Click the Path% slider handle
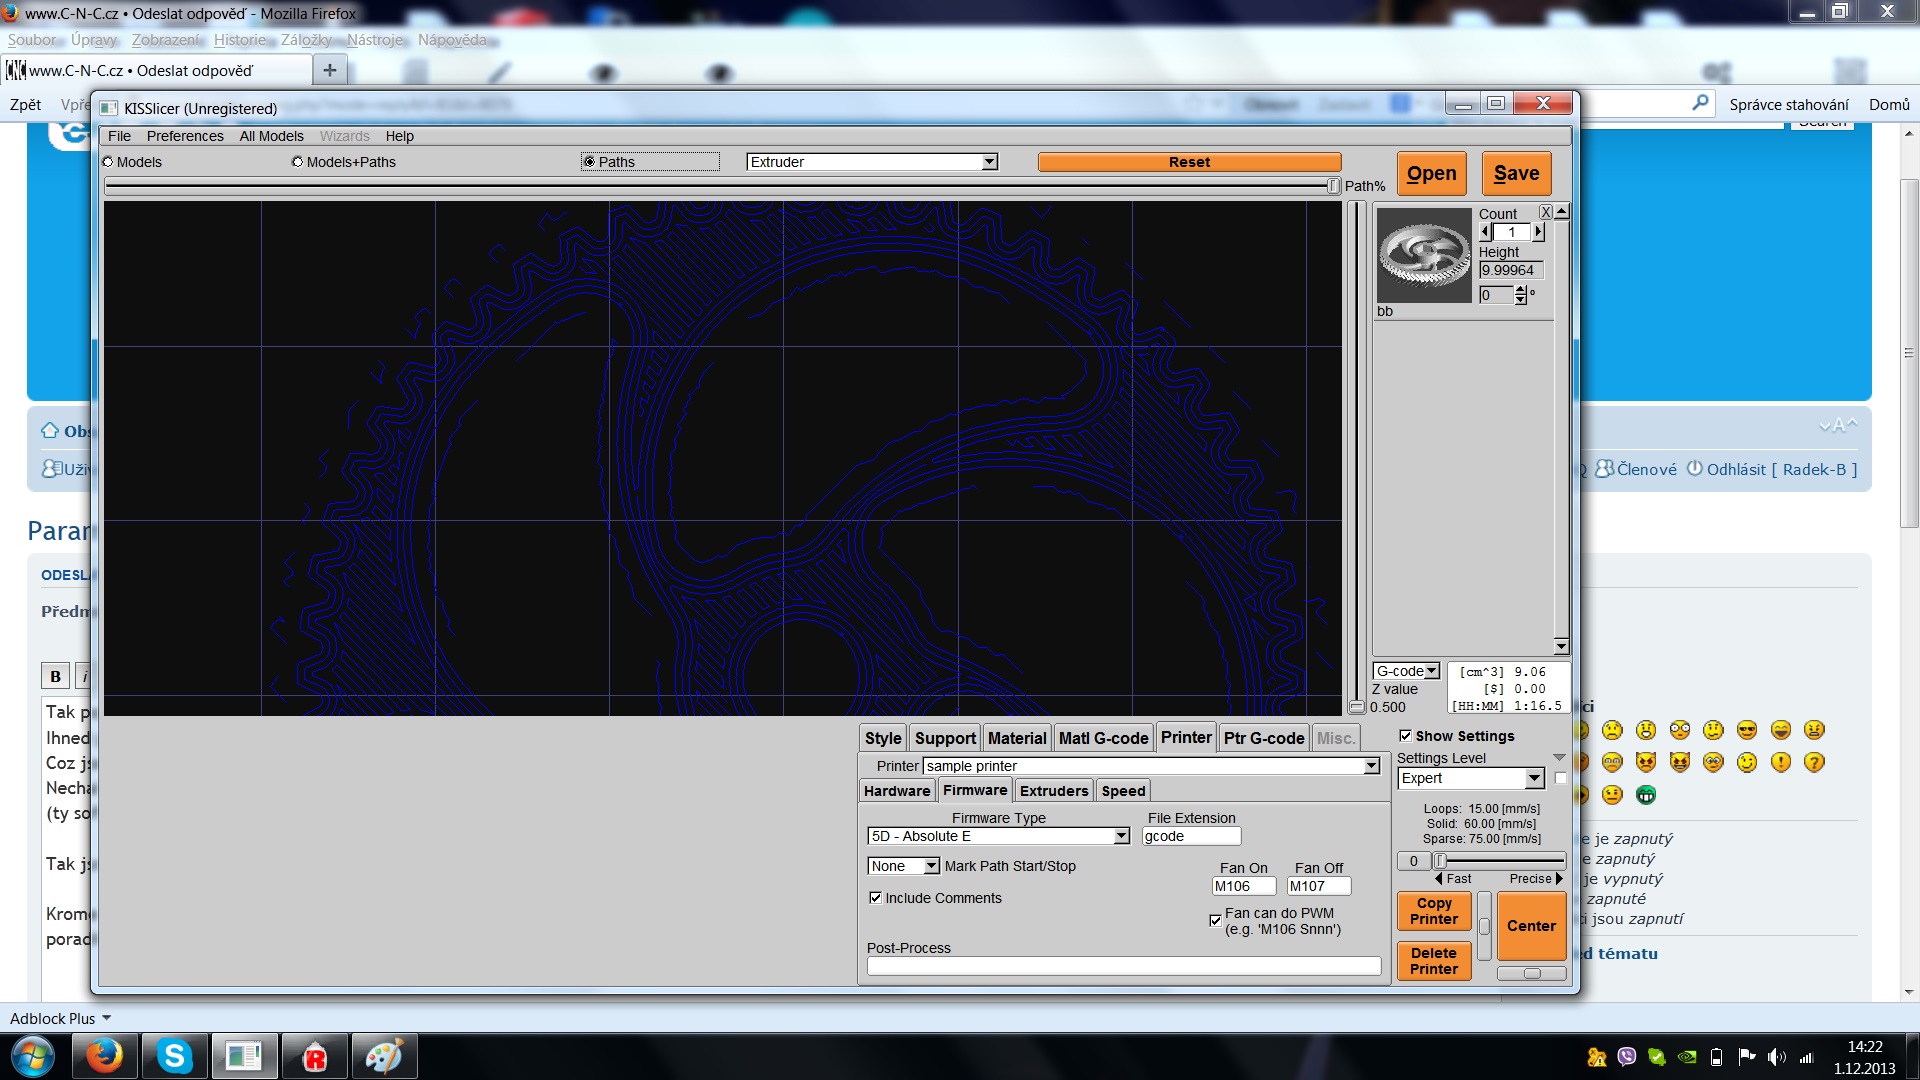 (x=1333, y=186)
